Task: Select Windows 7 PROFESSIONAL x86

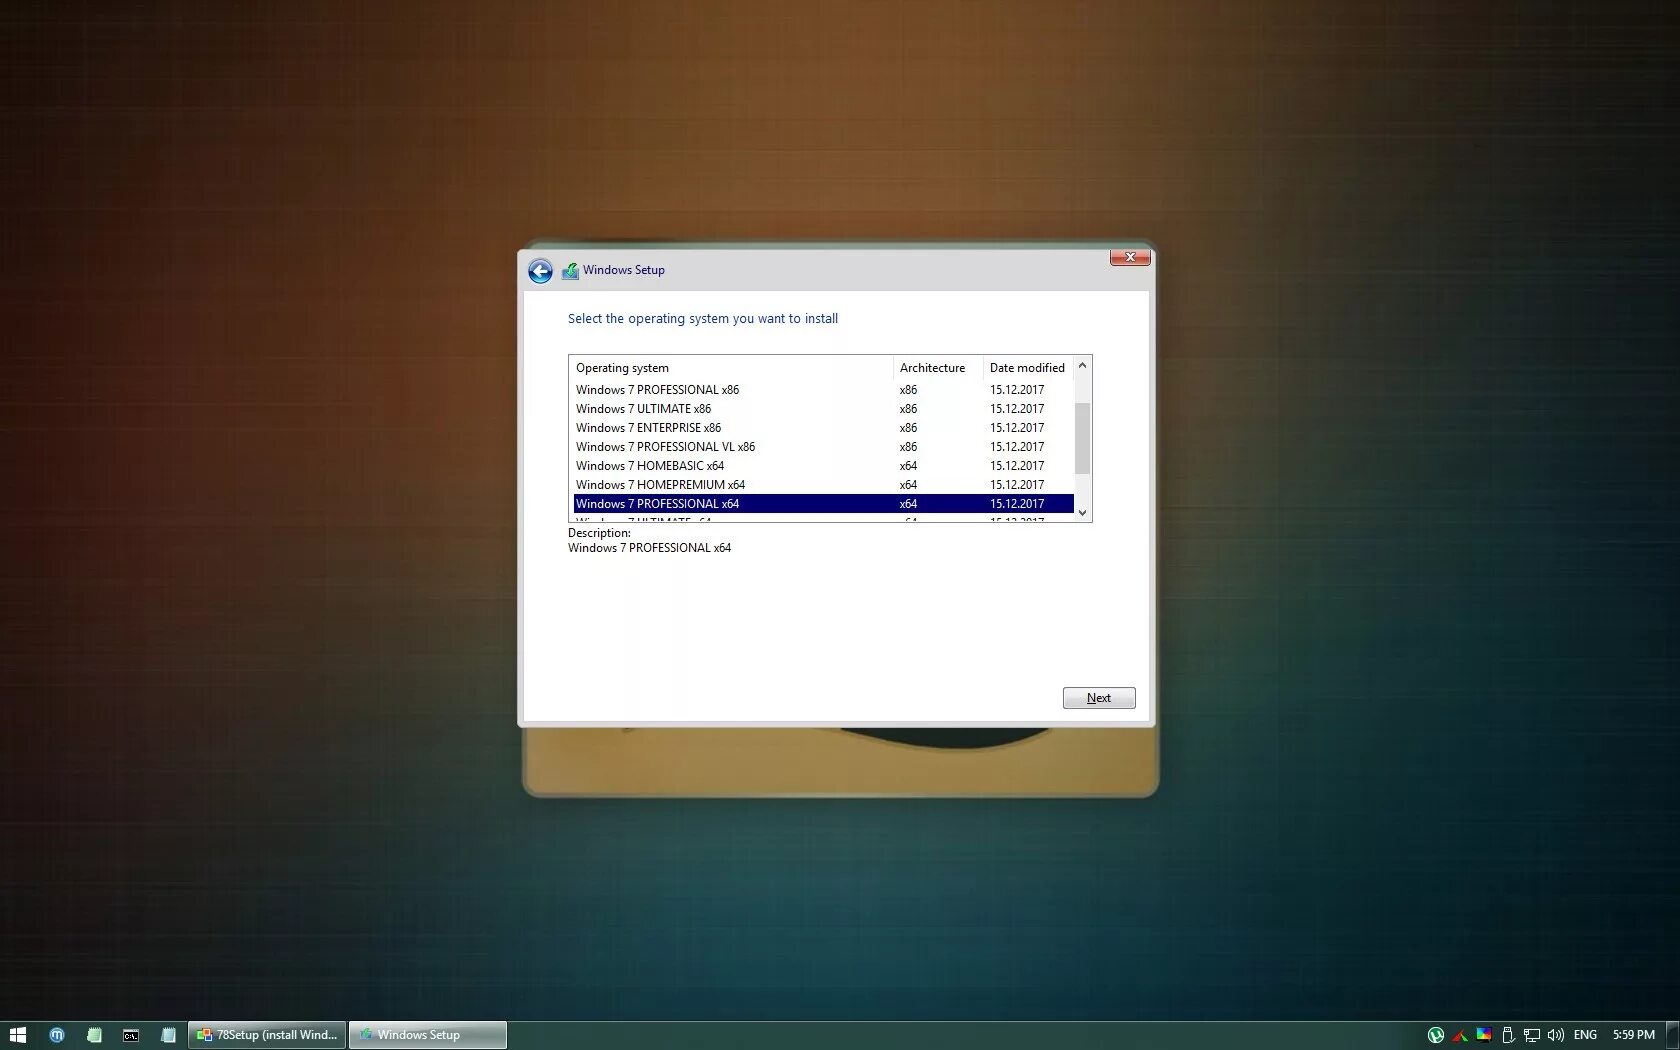Action: [x=823, y=390]
